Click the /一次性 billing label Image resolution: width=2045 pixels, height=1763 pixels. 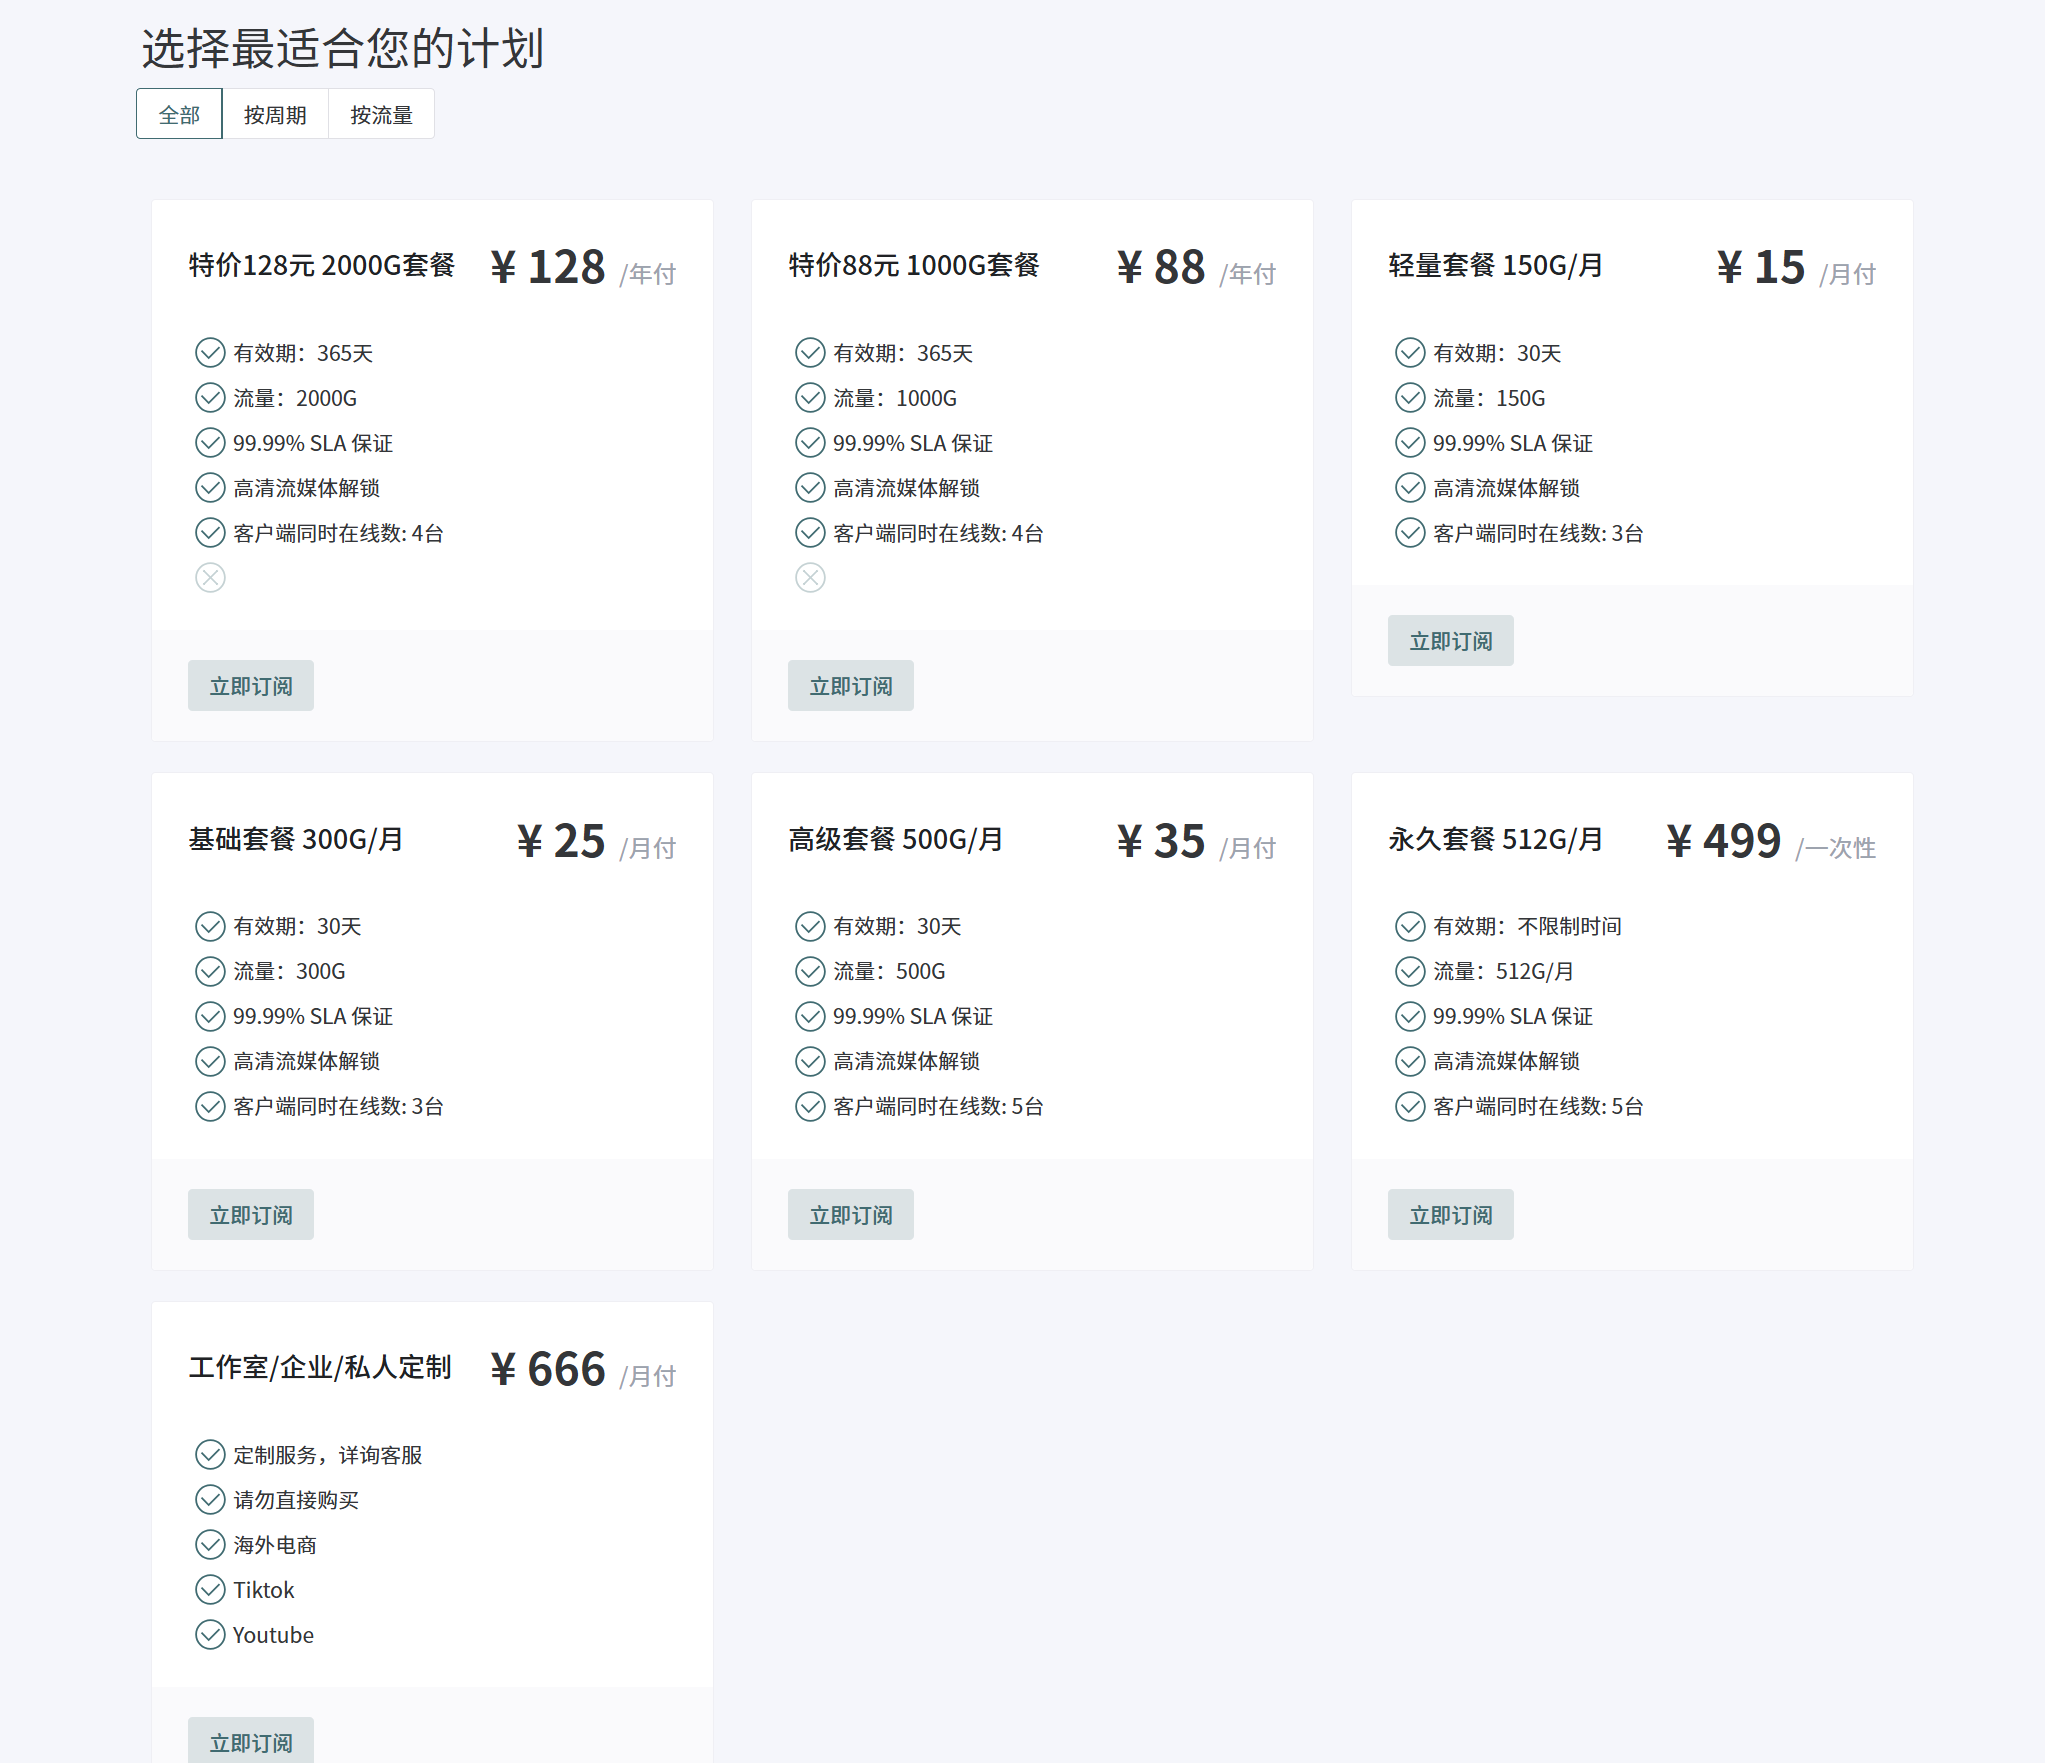pyautogui.click(x=1835, y=848)
